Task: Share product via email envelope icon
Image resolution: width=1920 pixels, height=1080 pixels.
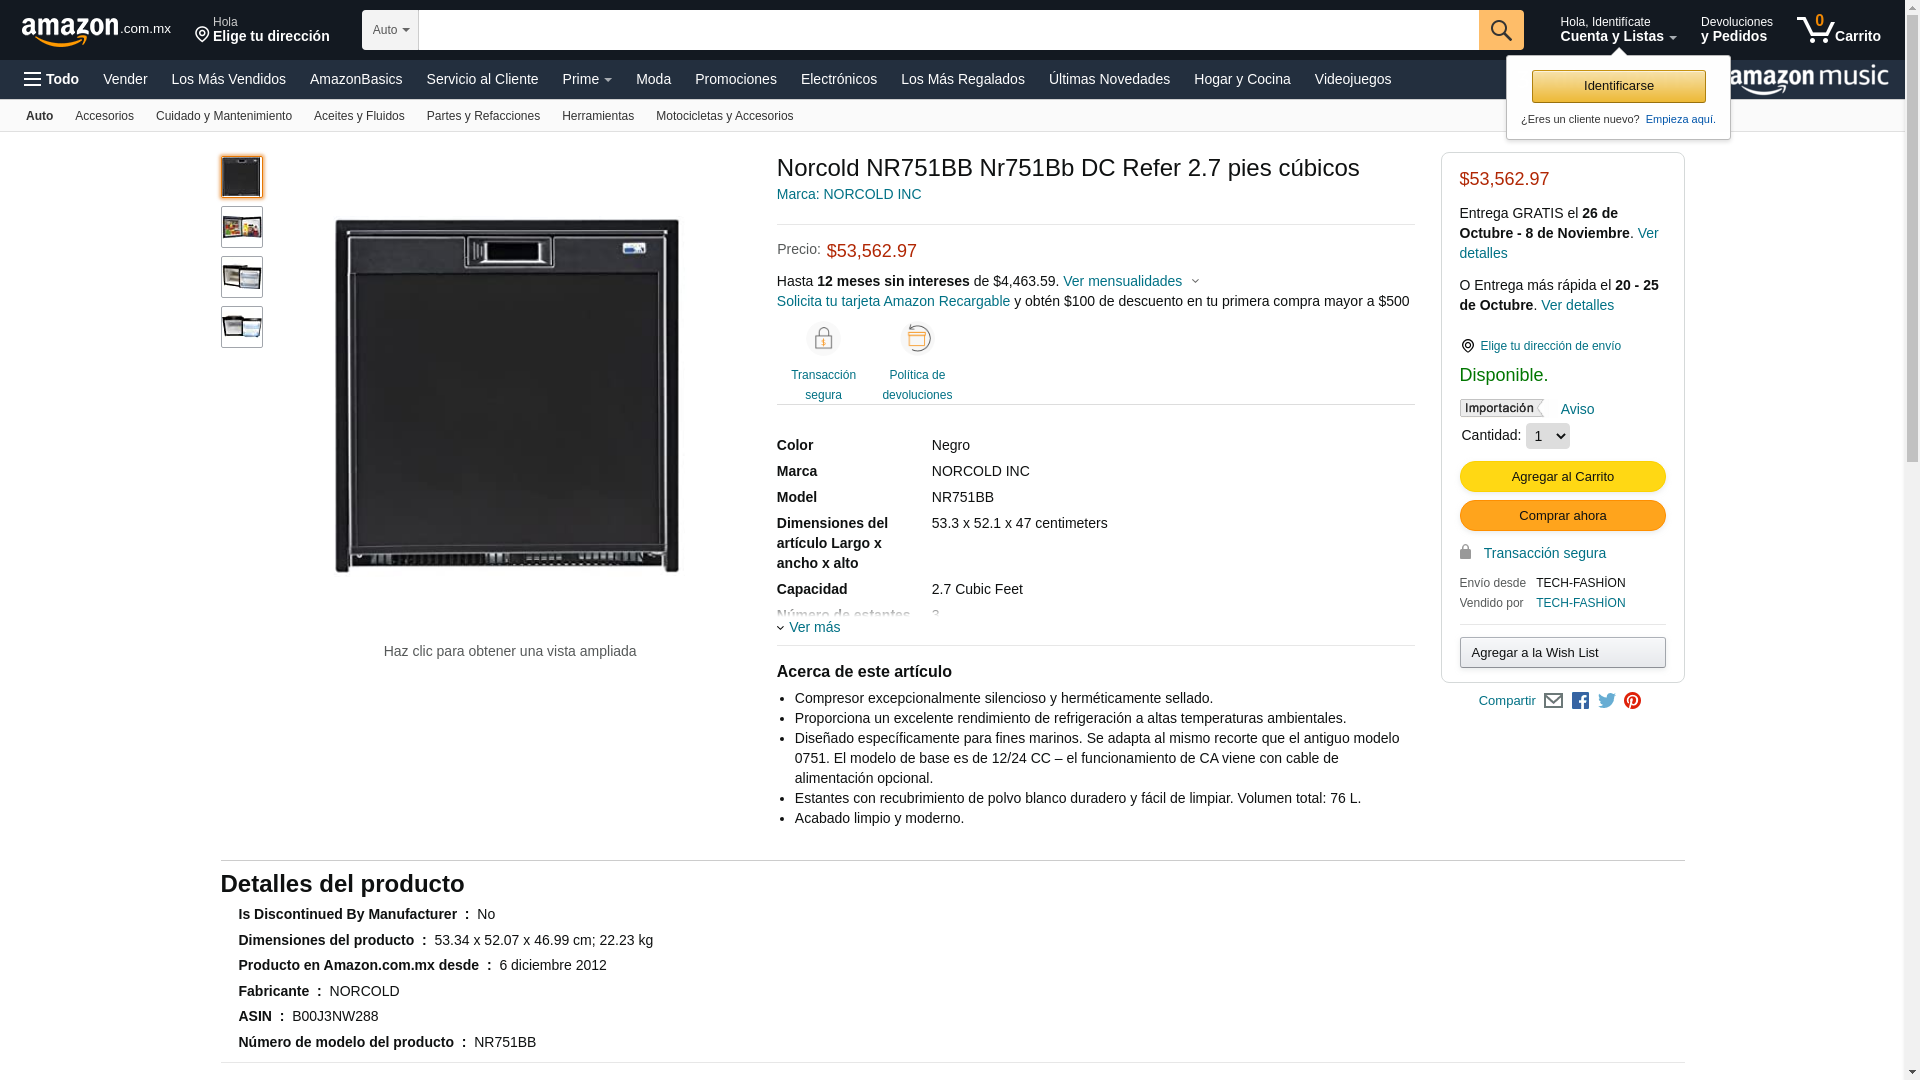Action: [x=1553, y=701]
